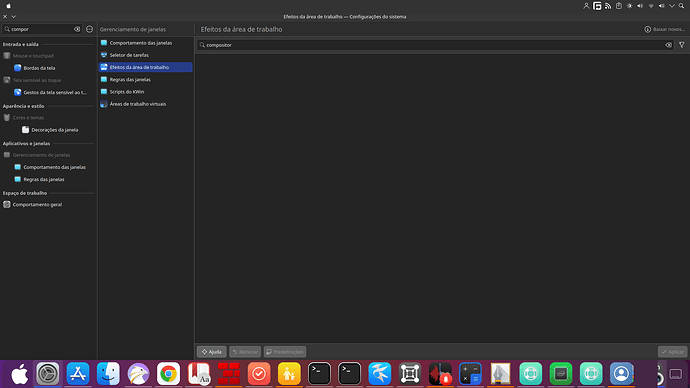Expand the title bar chevron menu
The width and height of the screenshot is (690, 388).
(x=14, y=17)
